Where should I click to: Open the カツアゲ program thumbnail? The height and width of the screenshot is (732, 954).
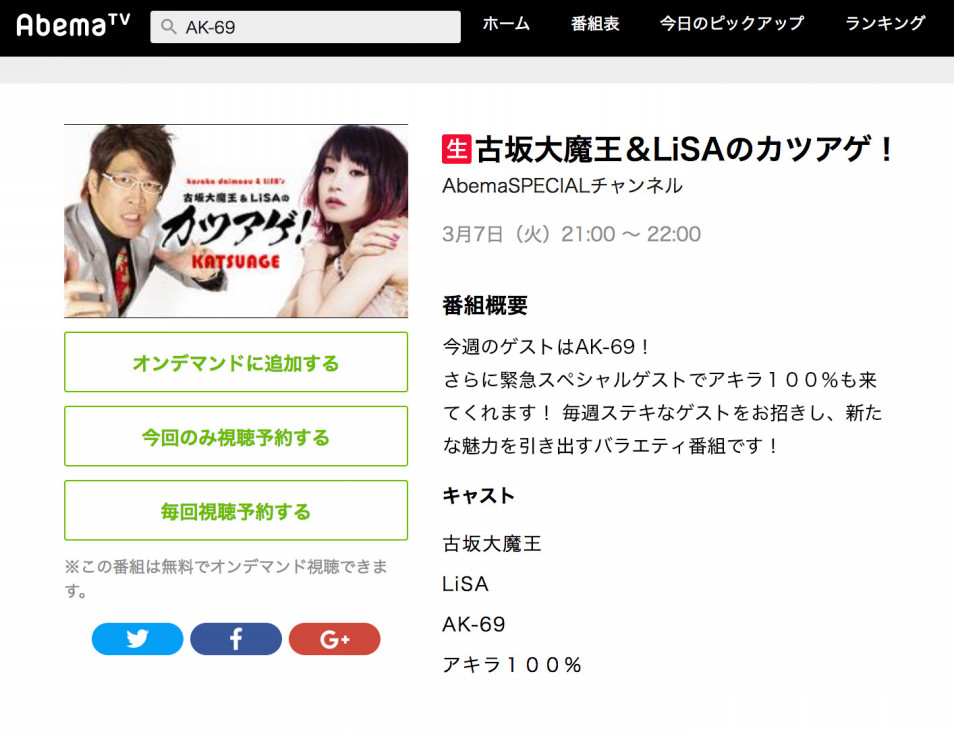pyautogui.click(x=236, y=221)
